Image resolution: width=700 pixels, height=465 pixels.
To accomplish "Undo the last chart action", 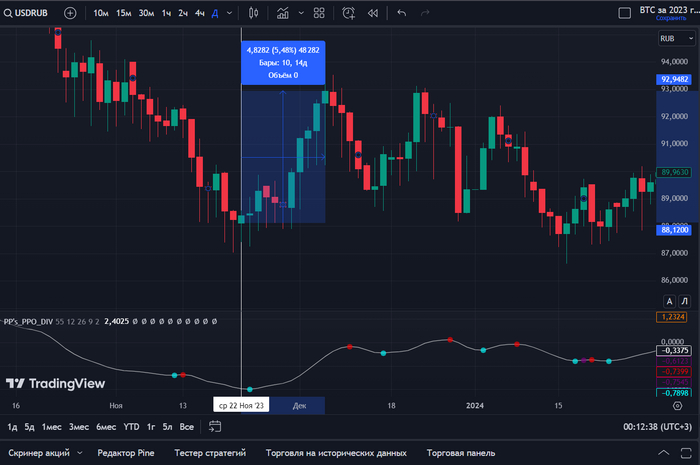I will [402, 13].
